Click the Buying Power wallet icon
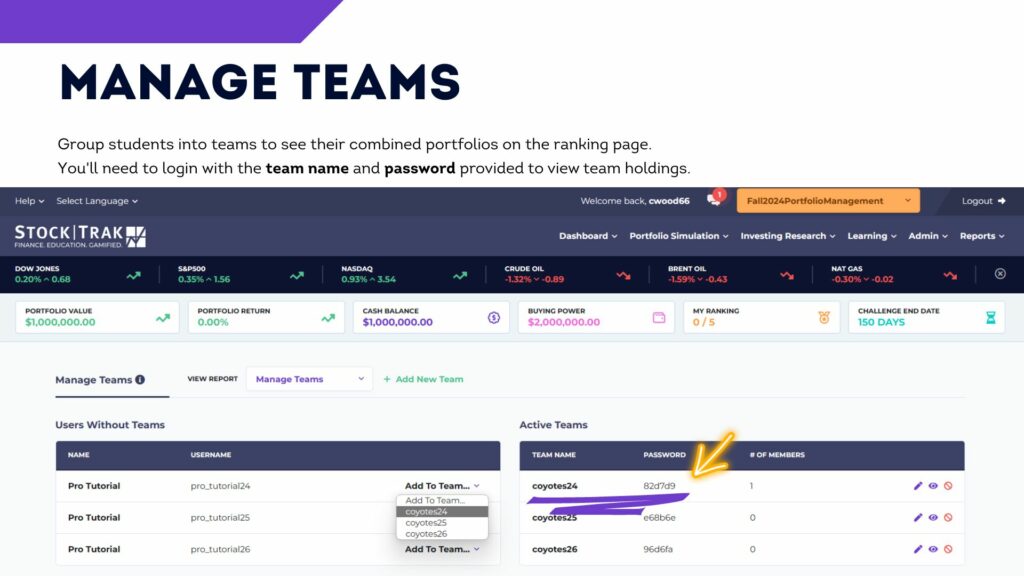The width and height of the screenshot is (1024, 576). [659, 318]
